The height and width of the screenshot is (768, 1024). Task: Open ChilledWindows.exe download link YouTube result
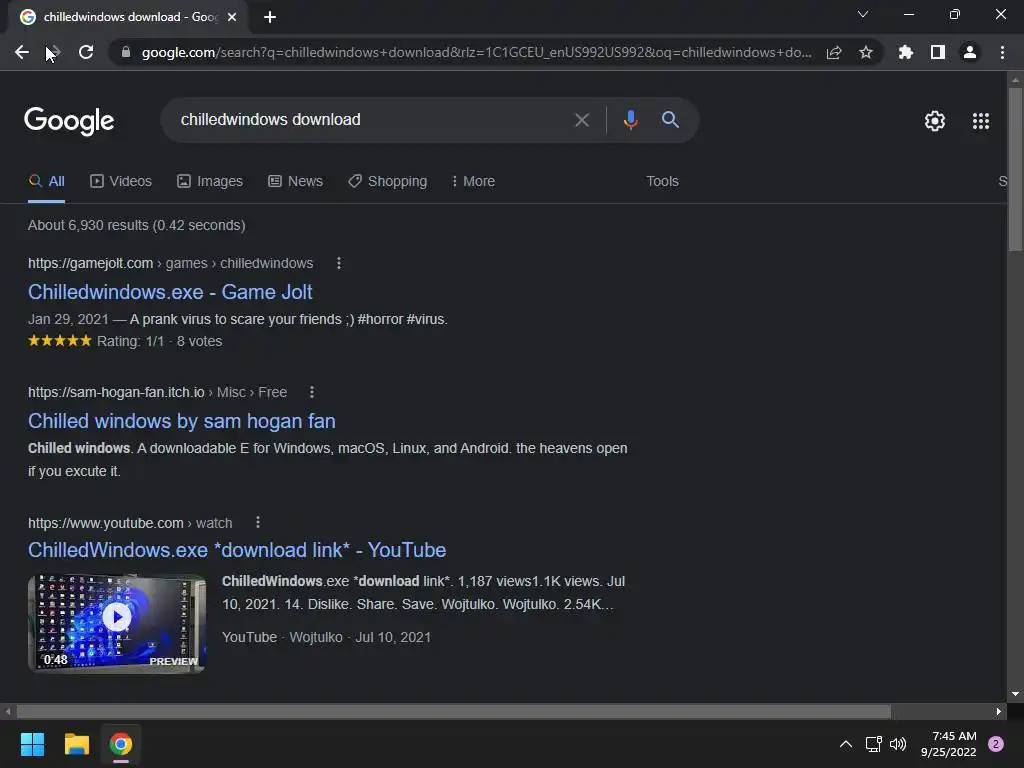click(236, 550)
